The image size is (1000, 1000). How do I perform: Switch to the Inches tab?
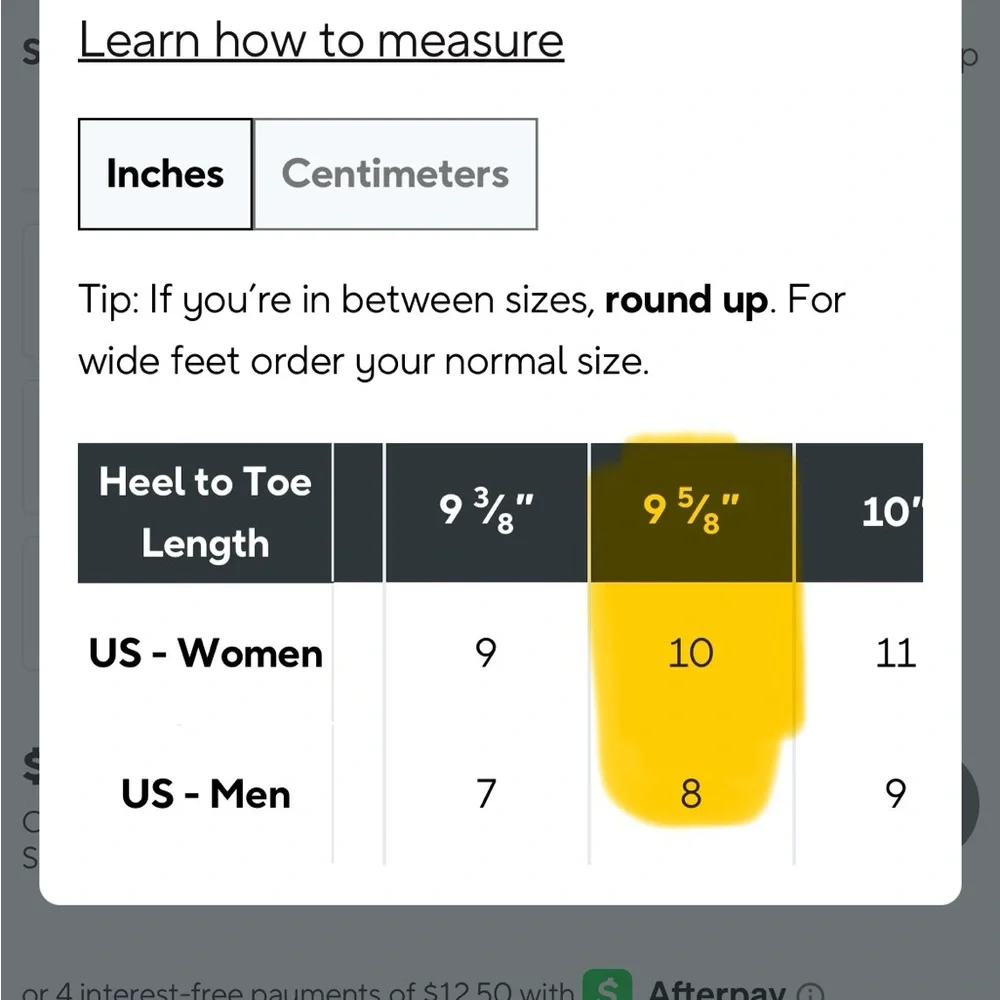click(165, 174)
